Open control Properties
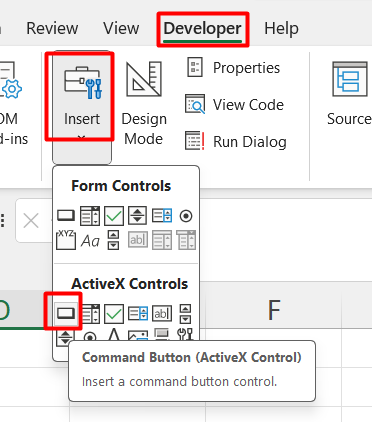372x422 pixels. click(233, 68)
